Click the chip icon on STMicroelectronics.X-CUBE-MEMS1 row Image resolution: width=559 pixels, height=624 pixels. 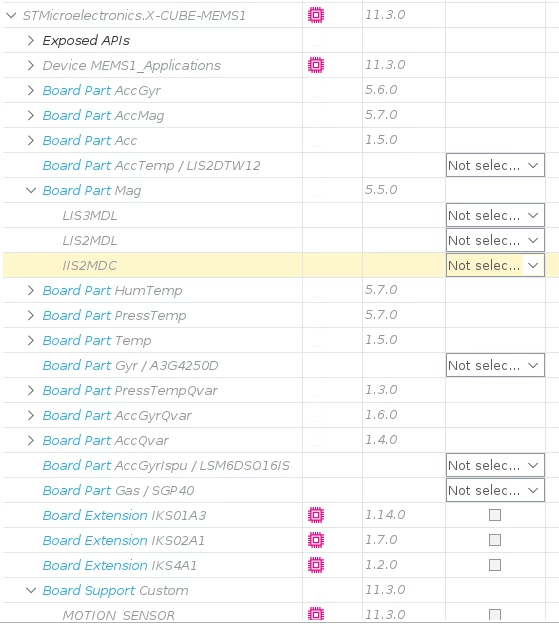pyautogui.click(x=316, y=15)
